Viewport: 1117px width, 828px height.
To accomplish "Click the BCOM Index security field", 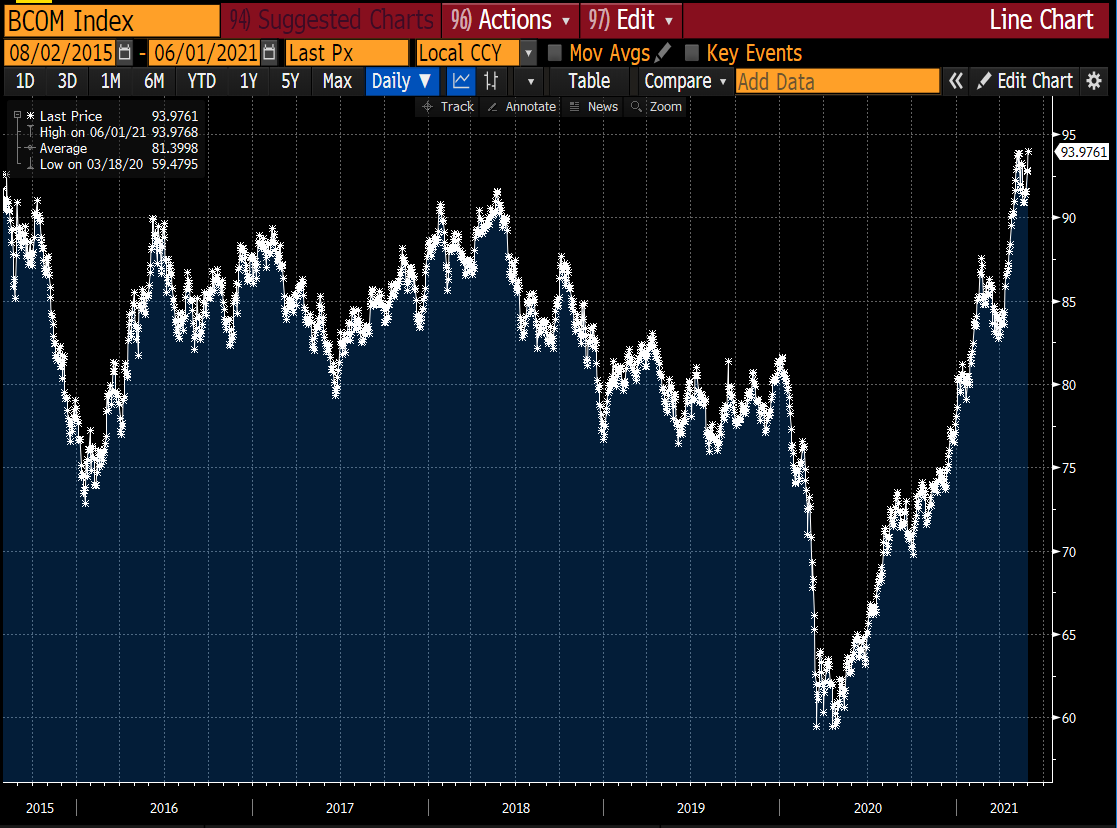I will coord(112,21).
